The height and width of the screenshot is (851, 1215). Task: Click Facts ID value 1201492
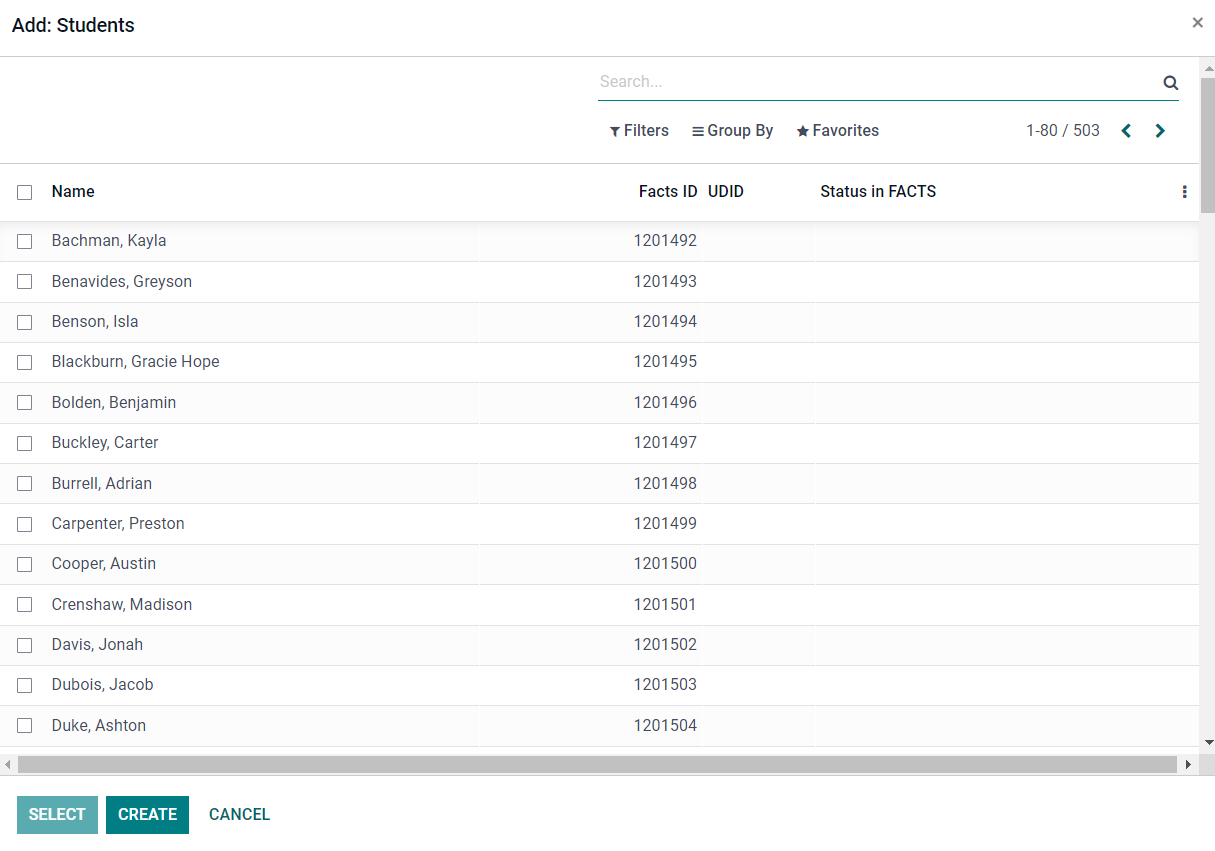point(665,241)
